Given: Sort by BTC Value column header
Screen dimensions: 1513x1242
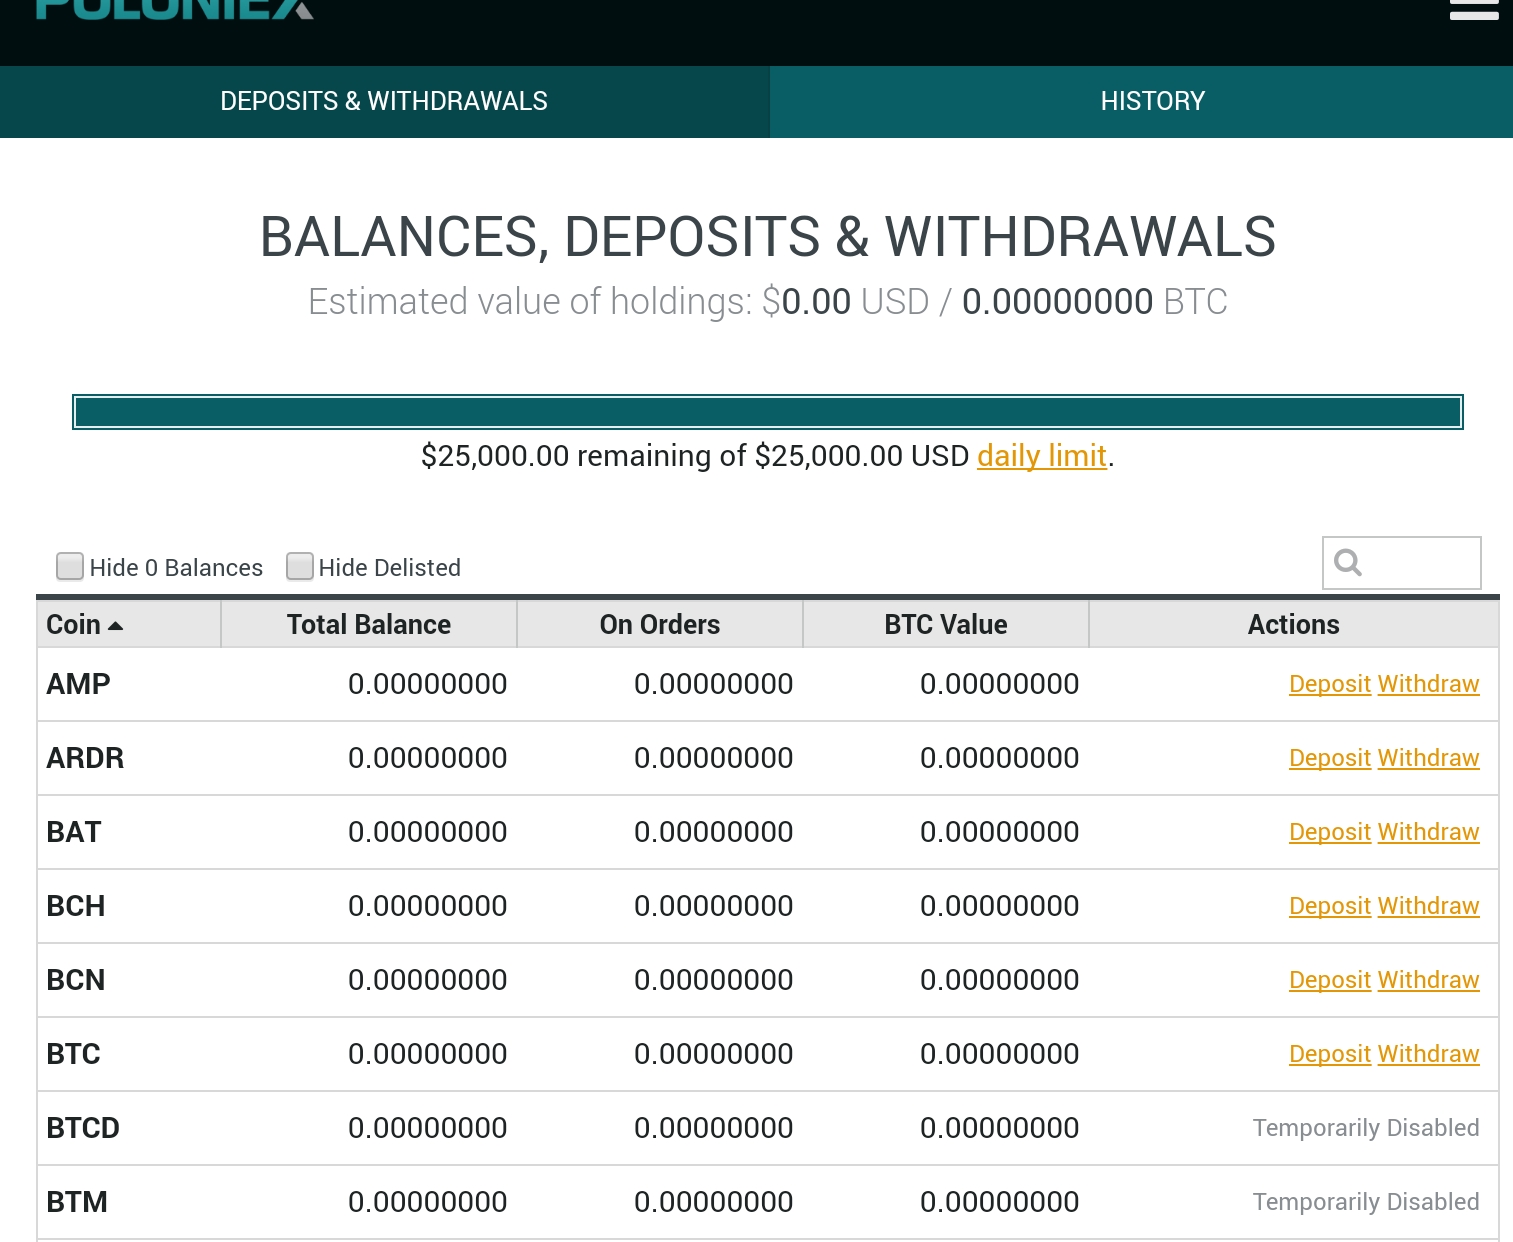Looking at the screenshot, I should [x=946, y=625].
